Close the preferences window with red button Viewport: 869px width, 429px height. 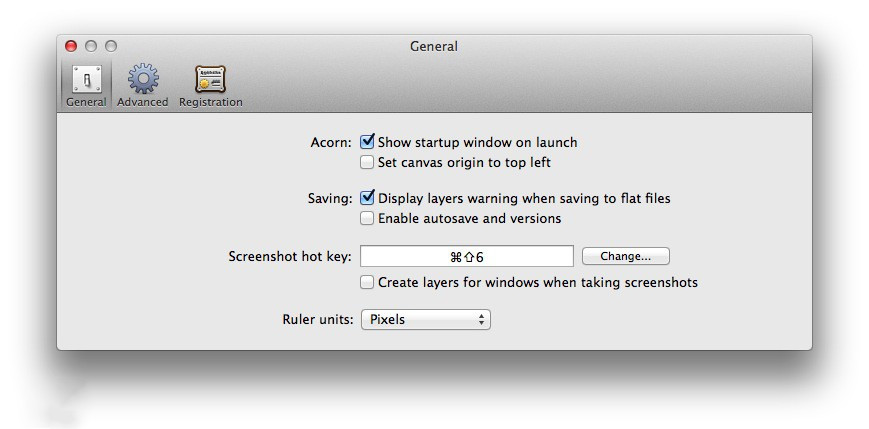click(x=71, y=46)
